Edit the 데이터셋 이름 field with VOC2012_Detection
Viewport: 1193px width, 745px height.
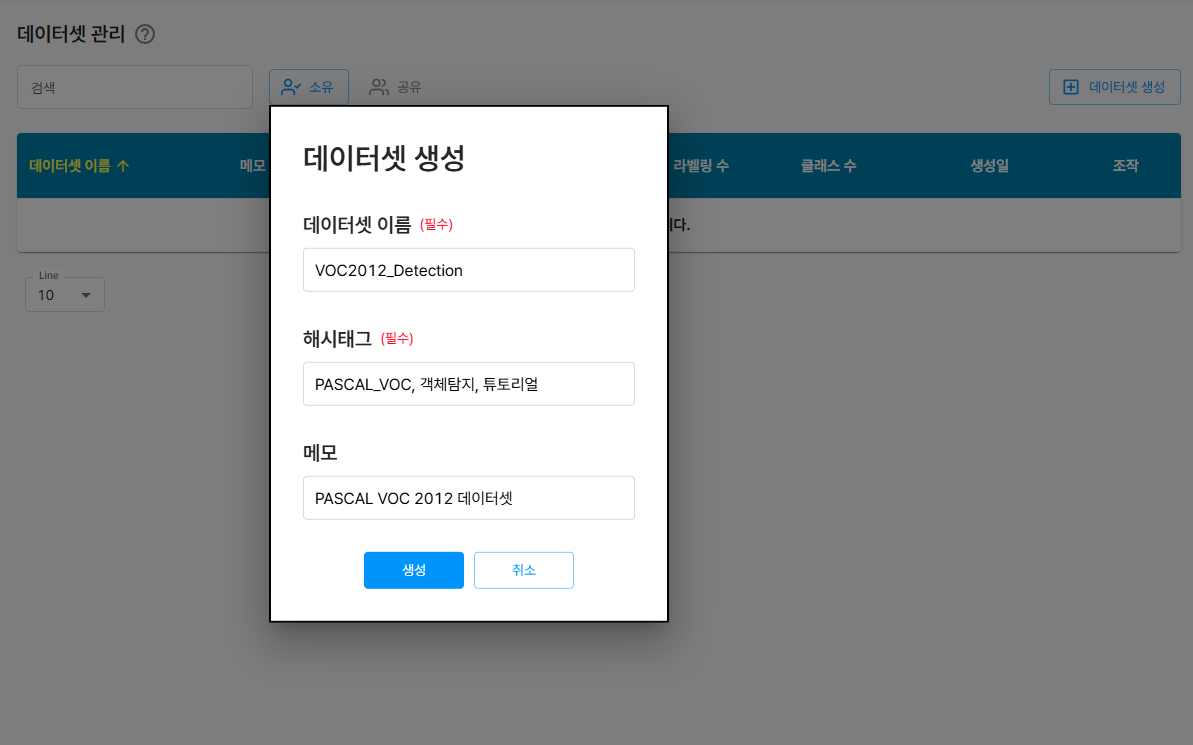click(469, 270)
